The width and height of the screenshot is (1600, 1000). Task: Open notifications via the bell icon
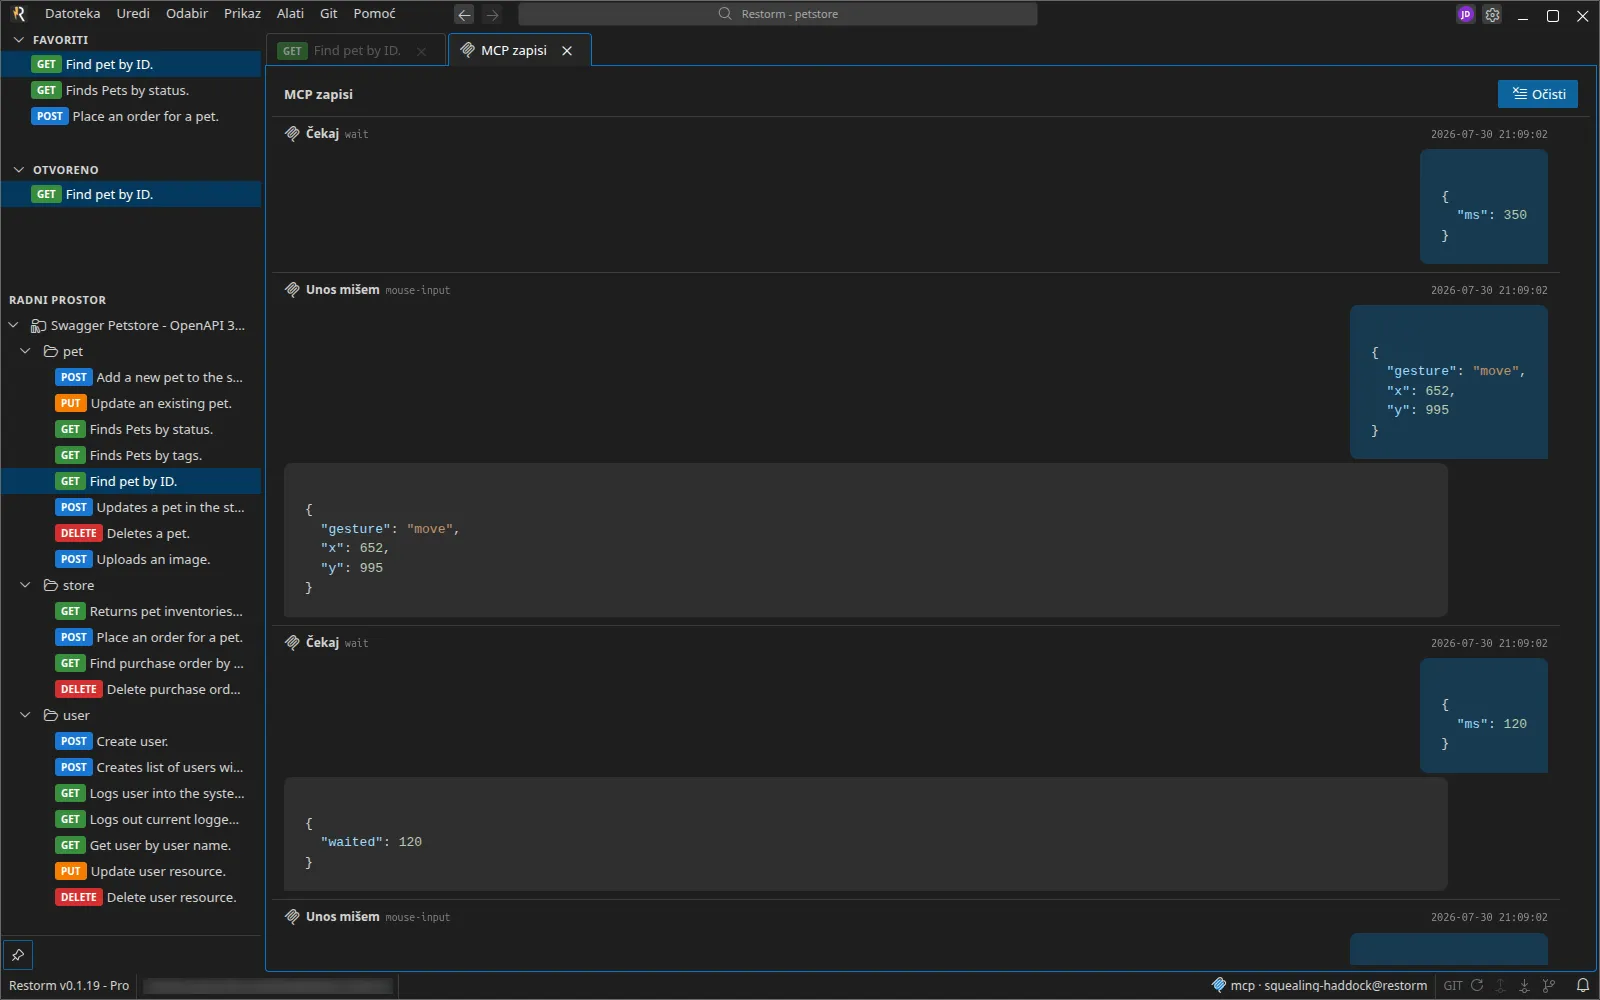click(1582, 985)
